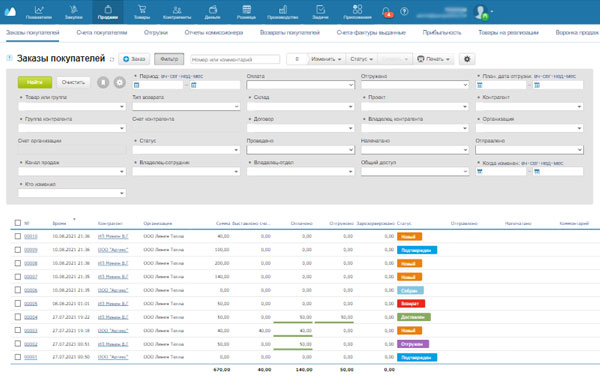This screenshot has width=600, height=382.
Task: Switch to Отгрузки tab
Action: coord(156,33)
